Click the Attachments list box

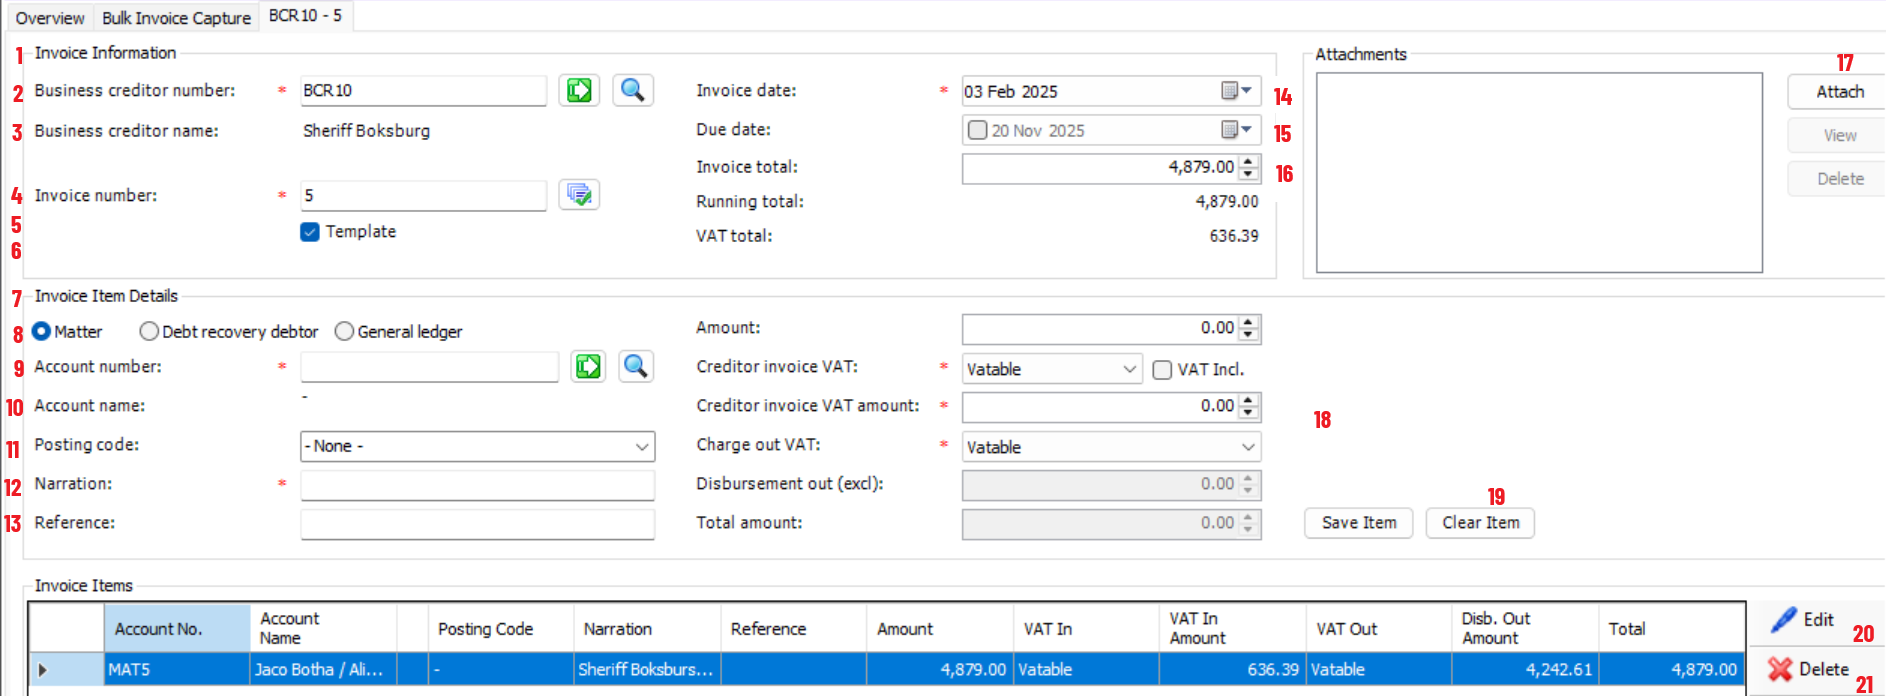point(1539,172)
